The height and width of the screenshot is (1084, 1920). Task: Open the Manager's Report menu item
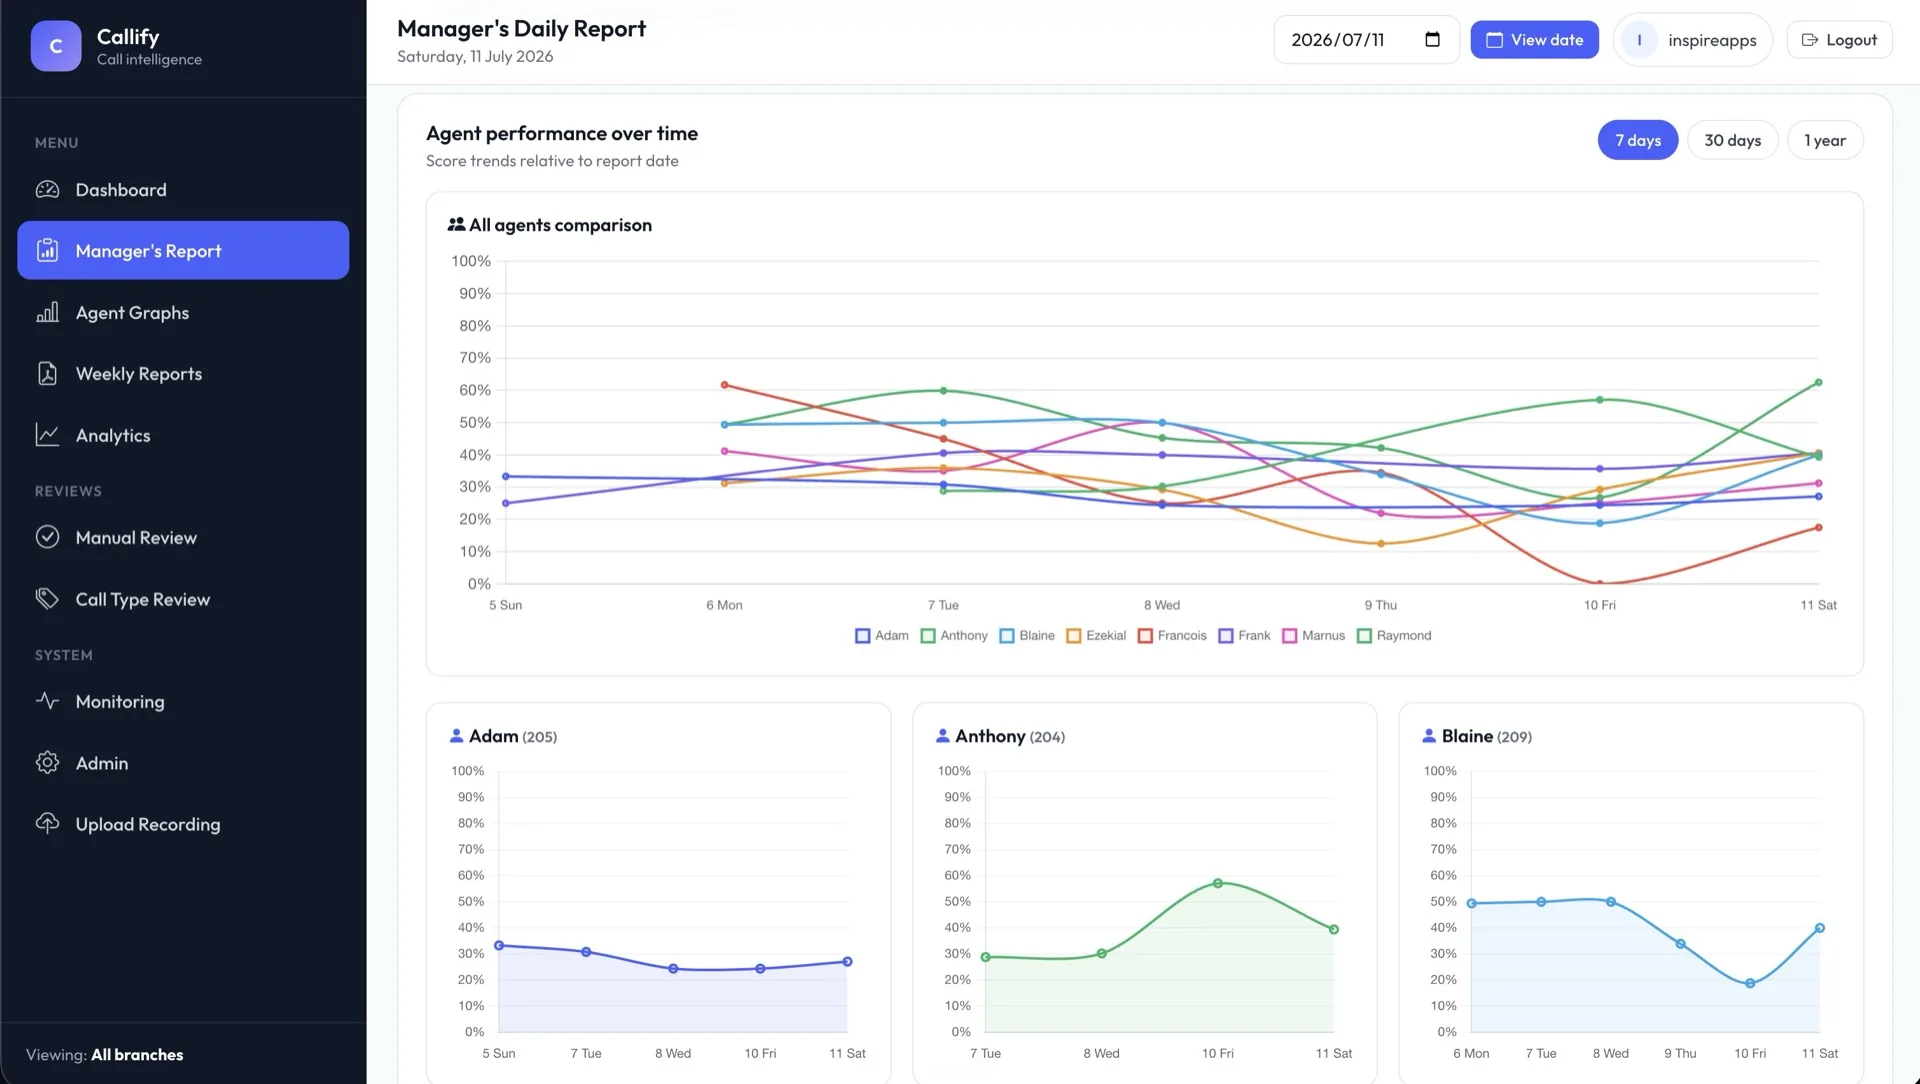183,251
